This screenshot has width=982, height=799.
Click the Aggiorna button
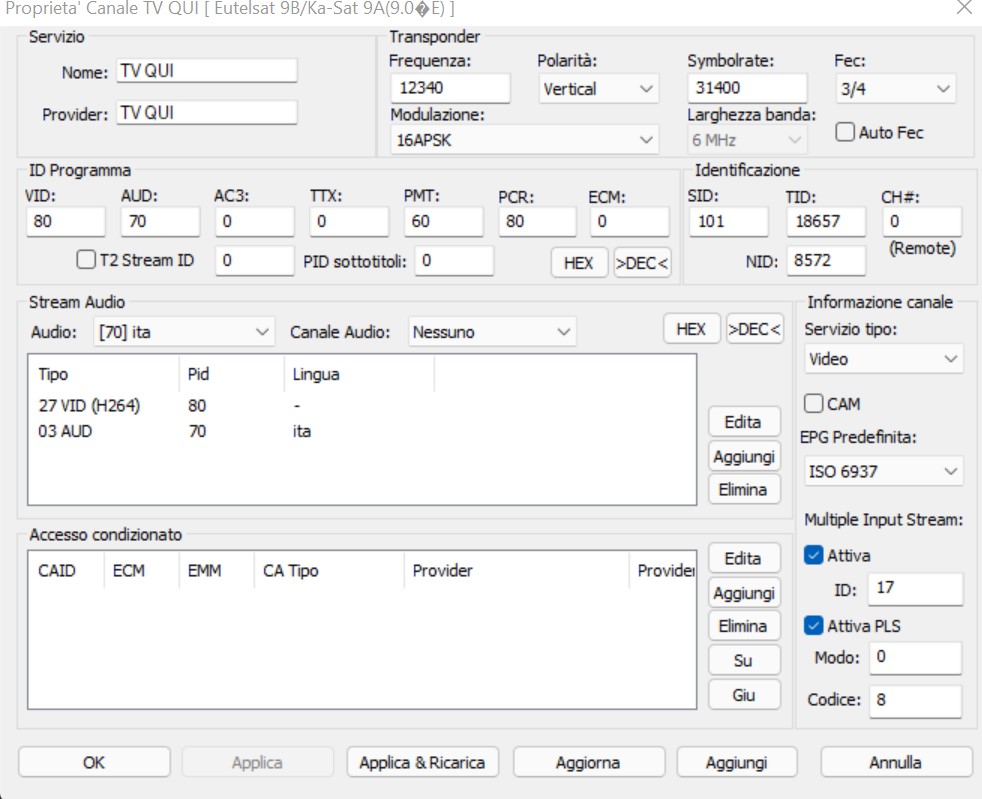point(589,762)
